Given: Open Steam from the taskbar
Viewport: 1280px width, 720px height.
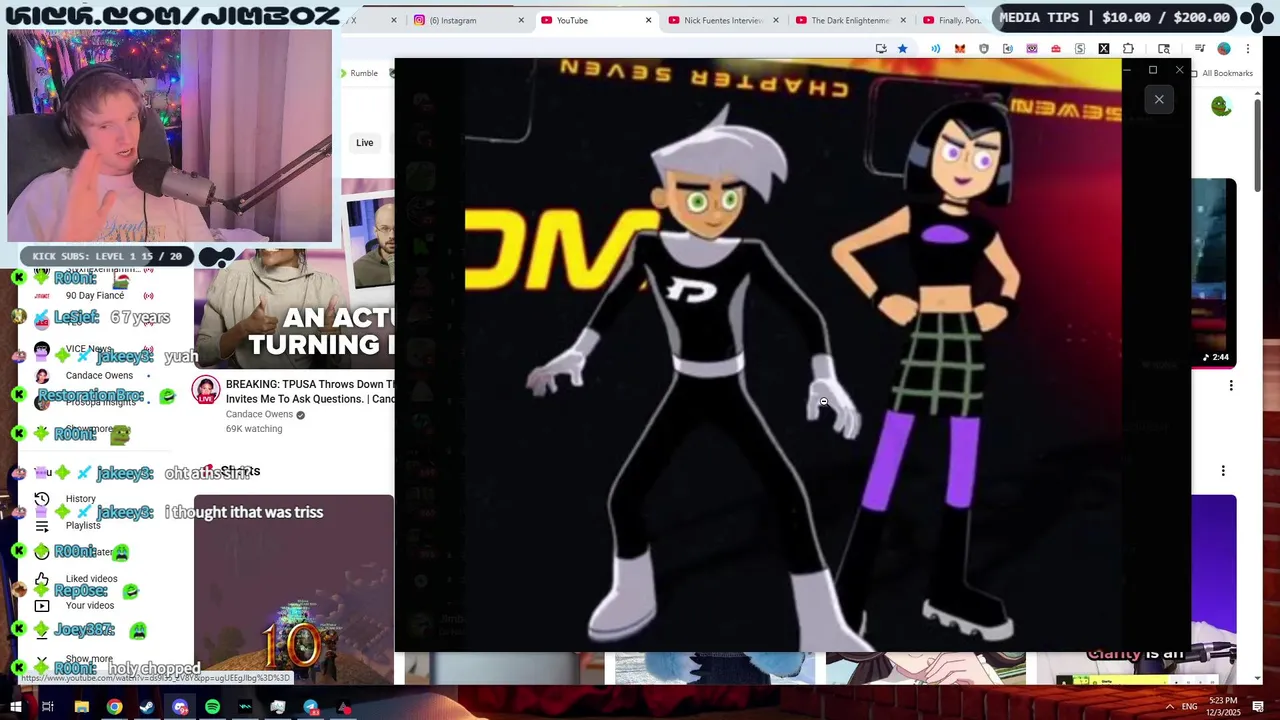Looking at the screenshot, I should pyautogui.click(x=147, y=707).
